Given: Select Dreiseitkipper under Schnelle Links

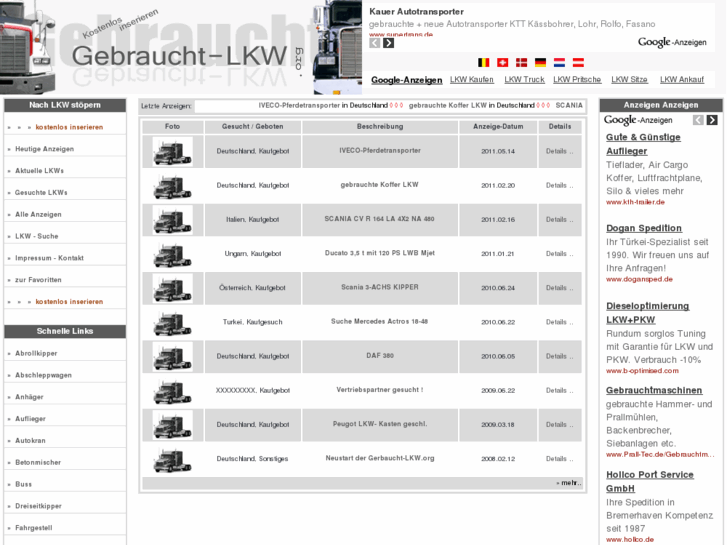Looking at the screenshot, I should coord(38,506).
